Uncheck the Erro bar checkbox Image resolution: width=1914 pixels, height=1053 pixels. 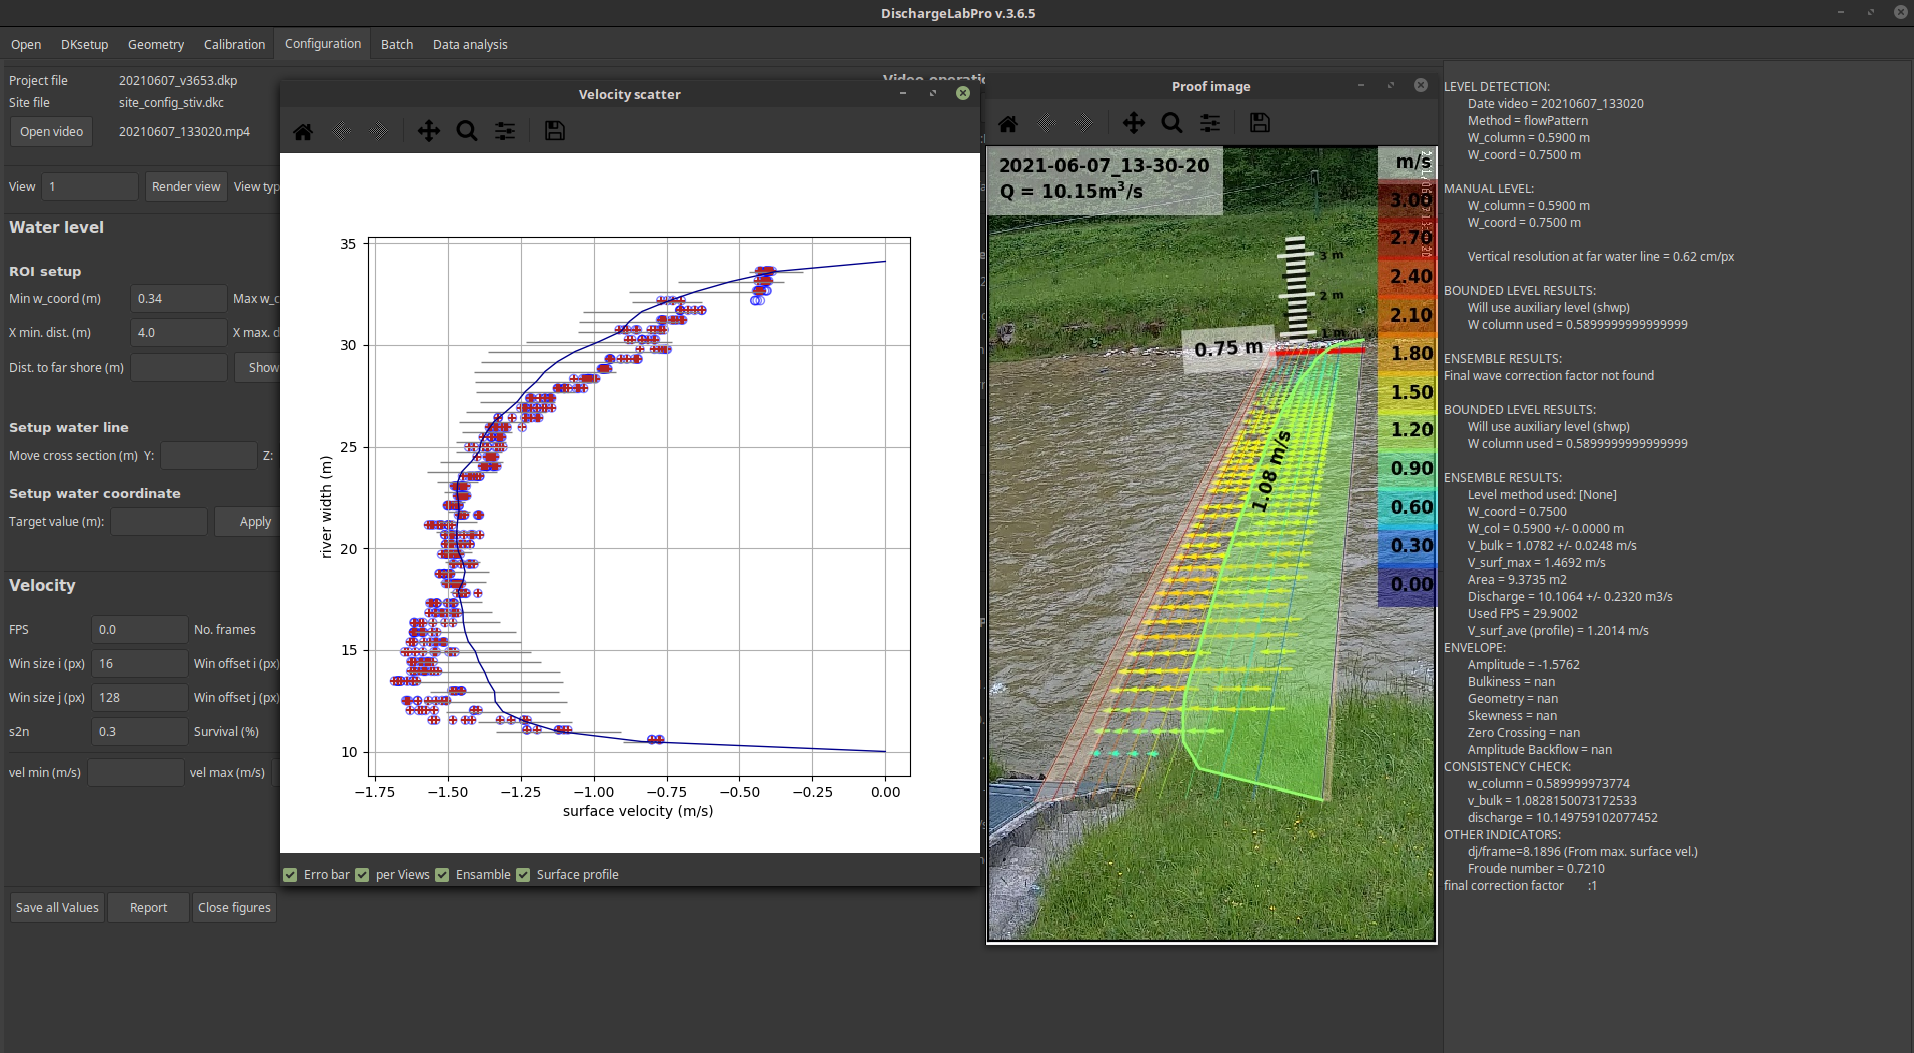tap(291, 875)
